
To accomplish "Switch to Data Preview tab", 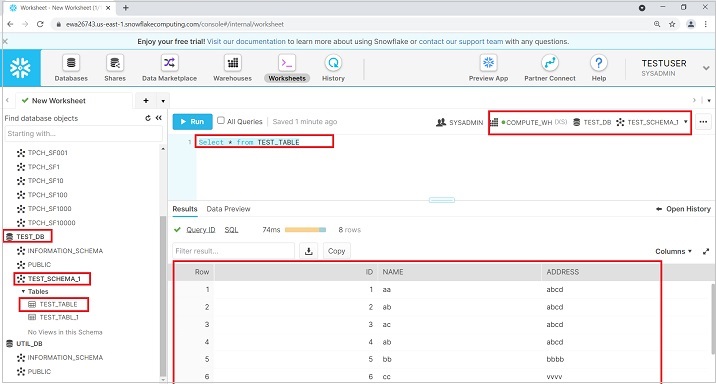I will click(x=228, y=209).
